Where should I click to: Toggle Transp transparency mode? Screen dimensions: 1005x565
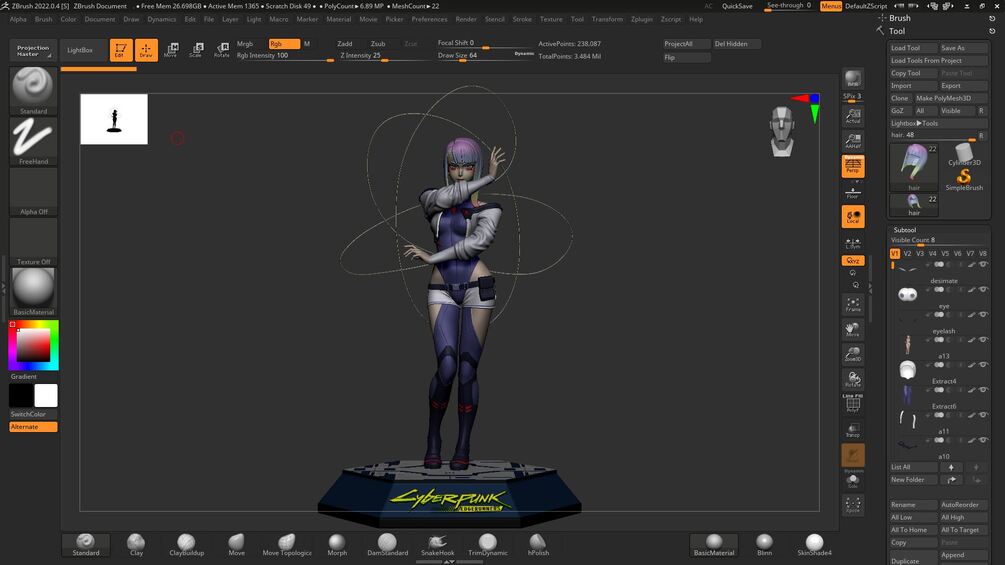coord(852,430)
